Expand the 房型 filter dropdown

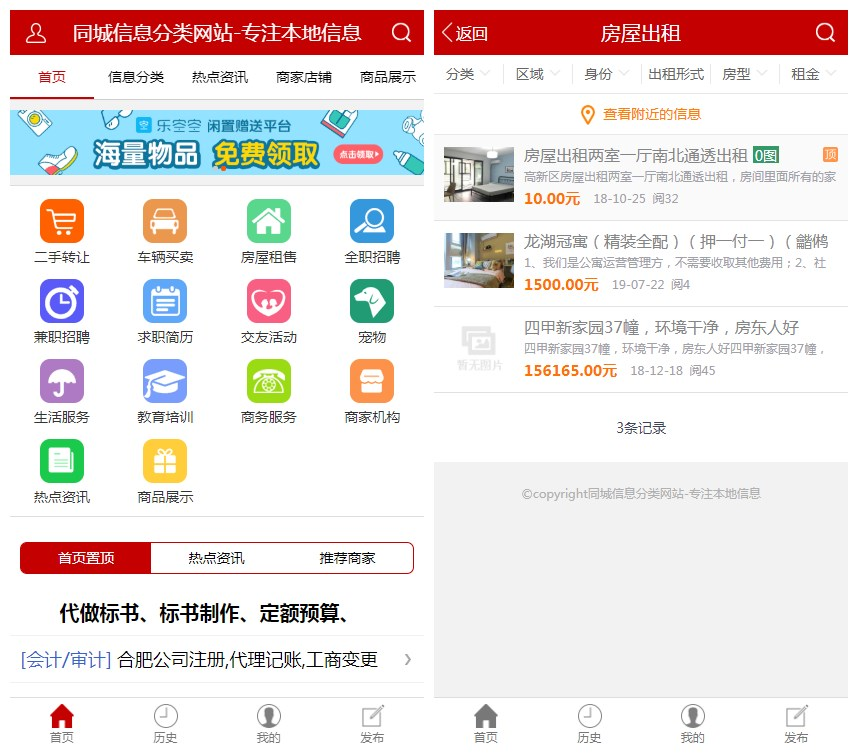tap(745, 74)
